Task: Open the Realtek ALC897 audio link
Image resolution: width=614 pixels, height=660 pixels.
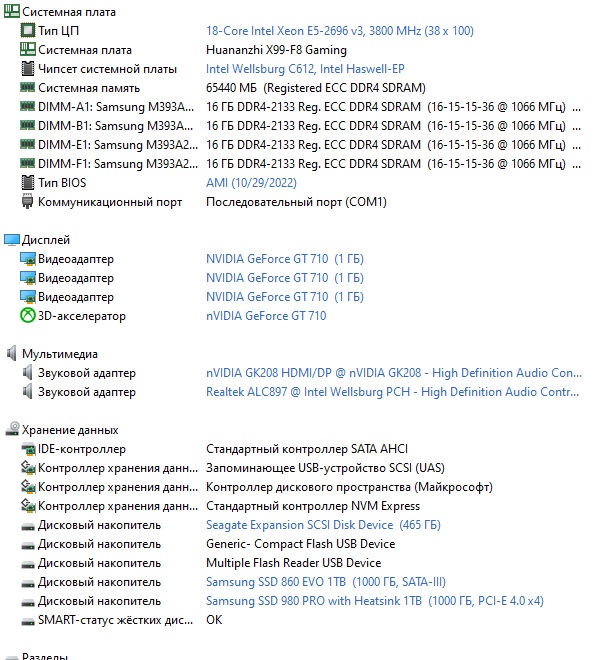Action: [x=392, y=392]
